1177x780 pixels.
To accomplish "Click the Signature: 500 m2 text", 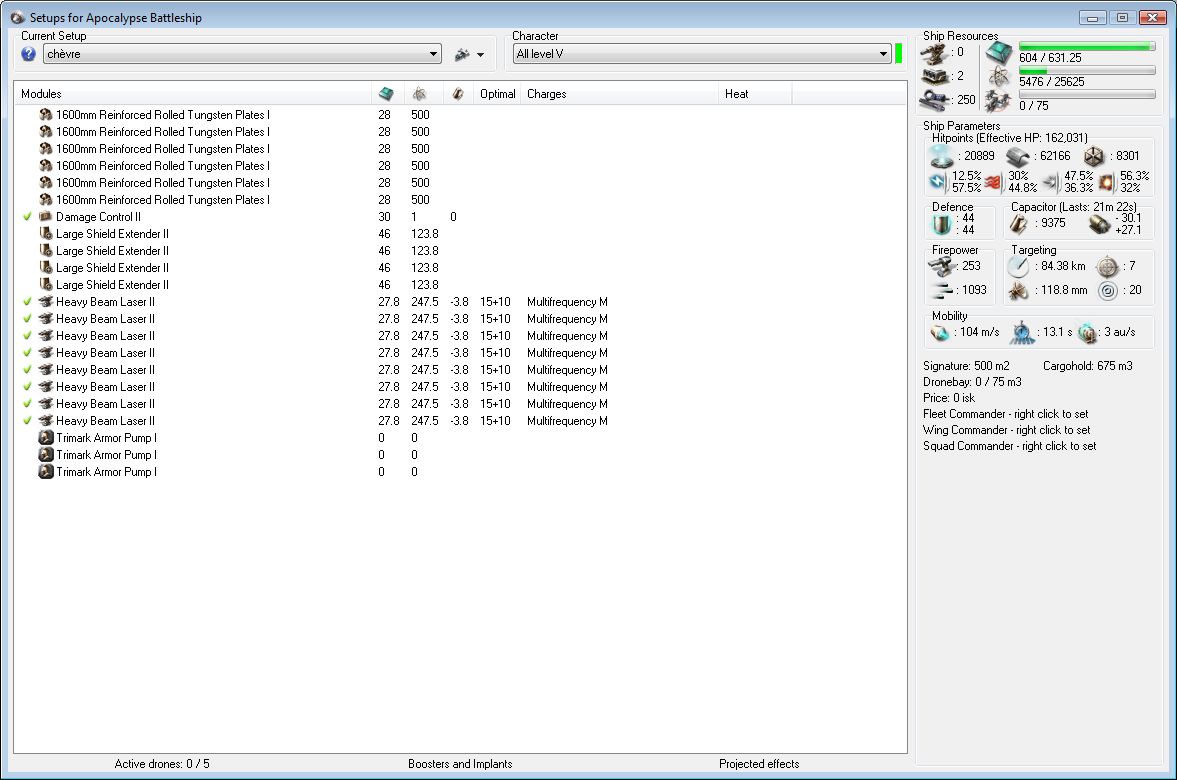I will [966, 366].
